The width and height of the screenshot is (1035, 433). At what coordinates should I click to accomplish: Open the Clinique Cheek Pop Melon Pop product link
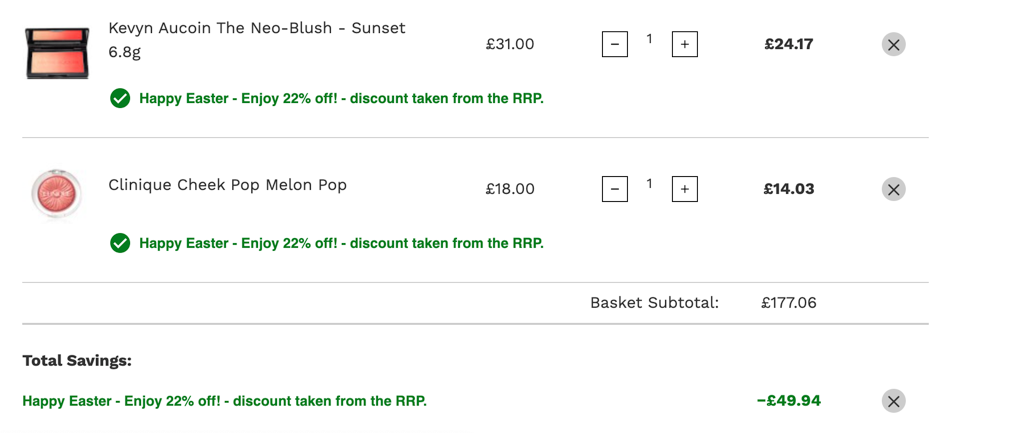point(227,185)
